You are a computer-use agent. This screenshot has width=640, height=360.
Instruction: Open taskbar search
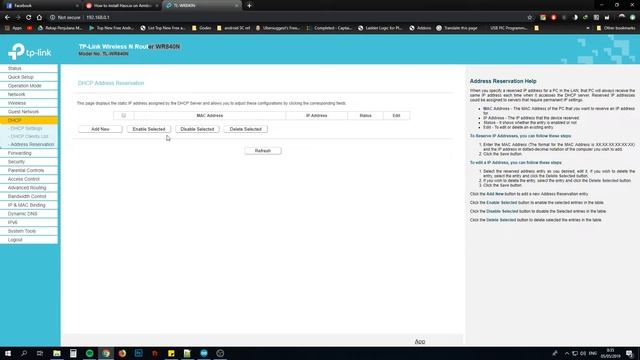pyautogui.click(x=24, y=353)
